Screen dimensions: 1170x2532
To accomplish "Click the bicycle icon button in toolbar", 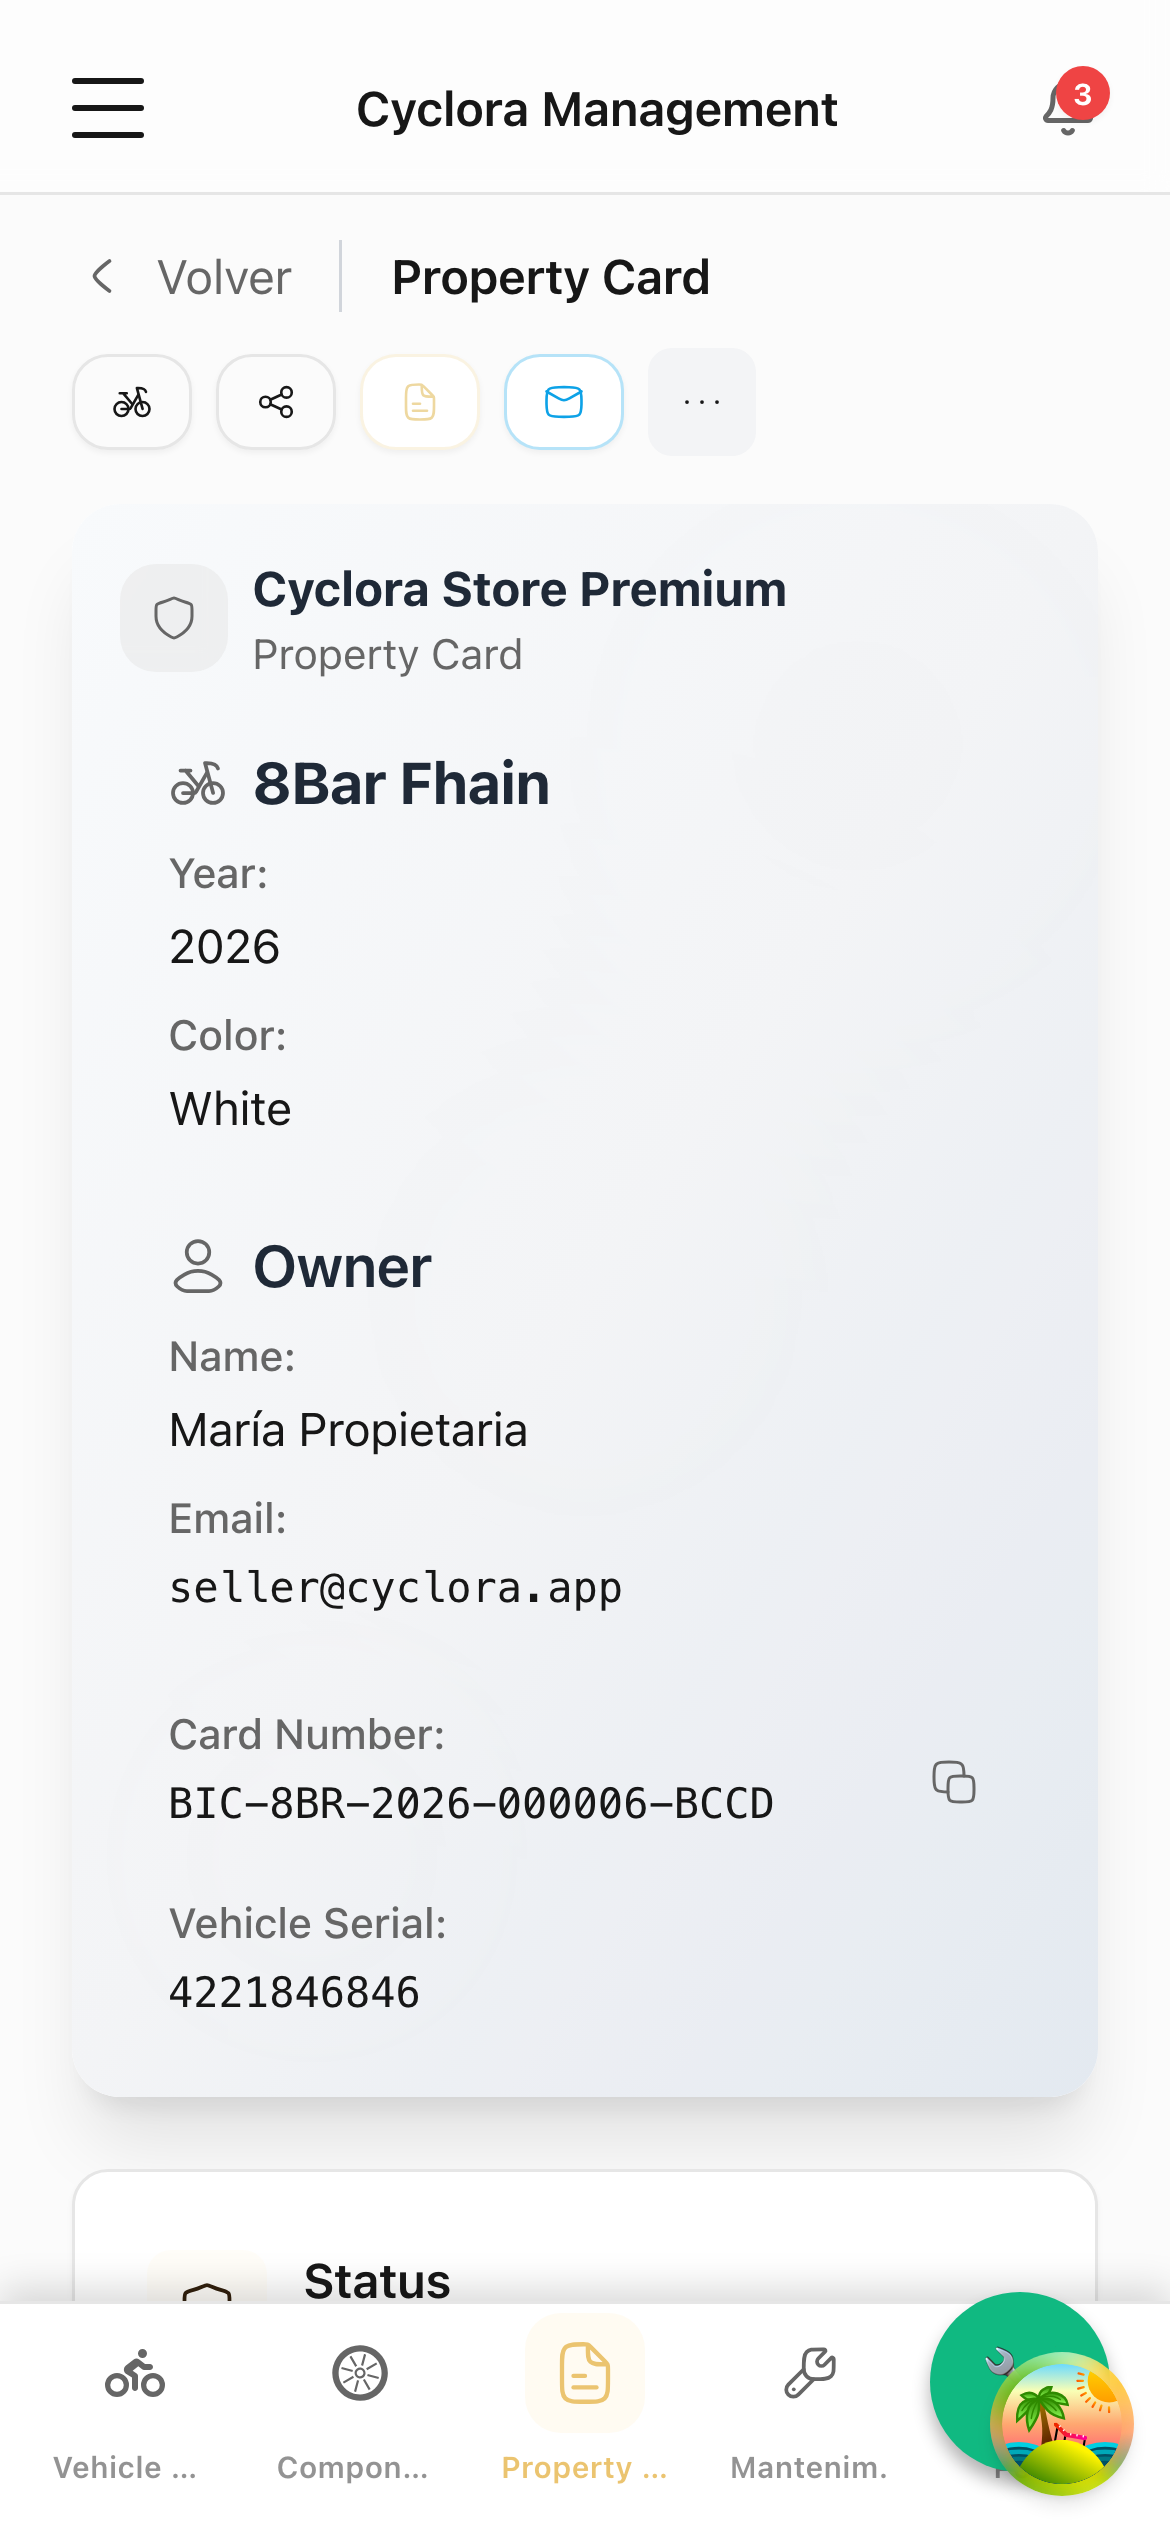I will point(132,402).
